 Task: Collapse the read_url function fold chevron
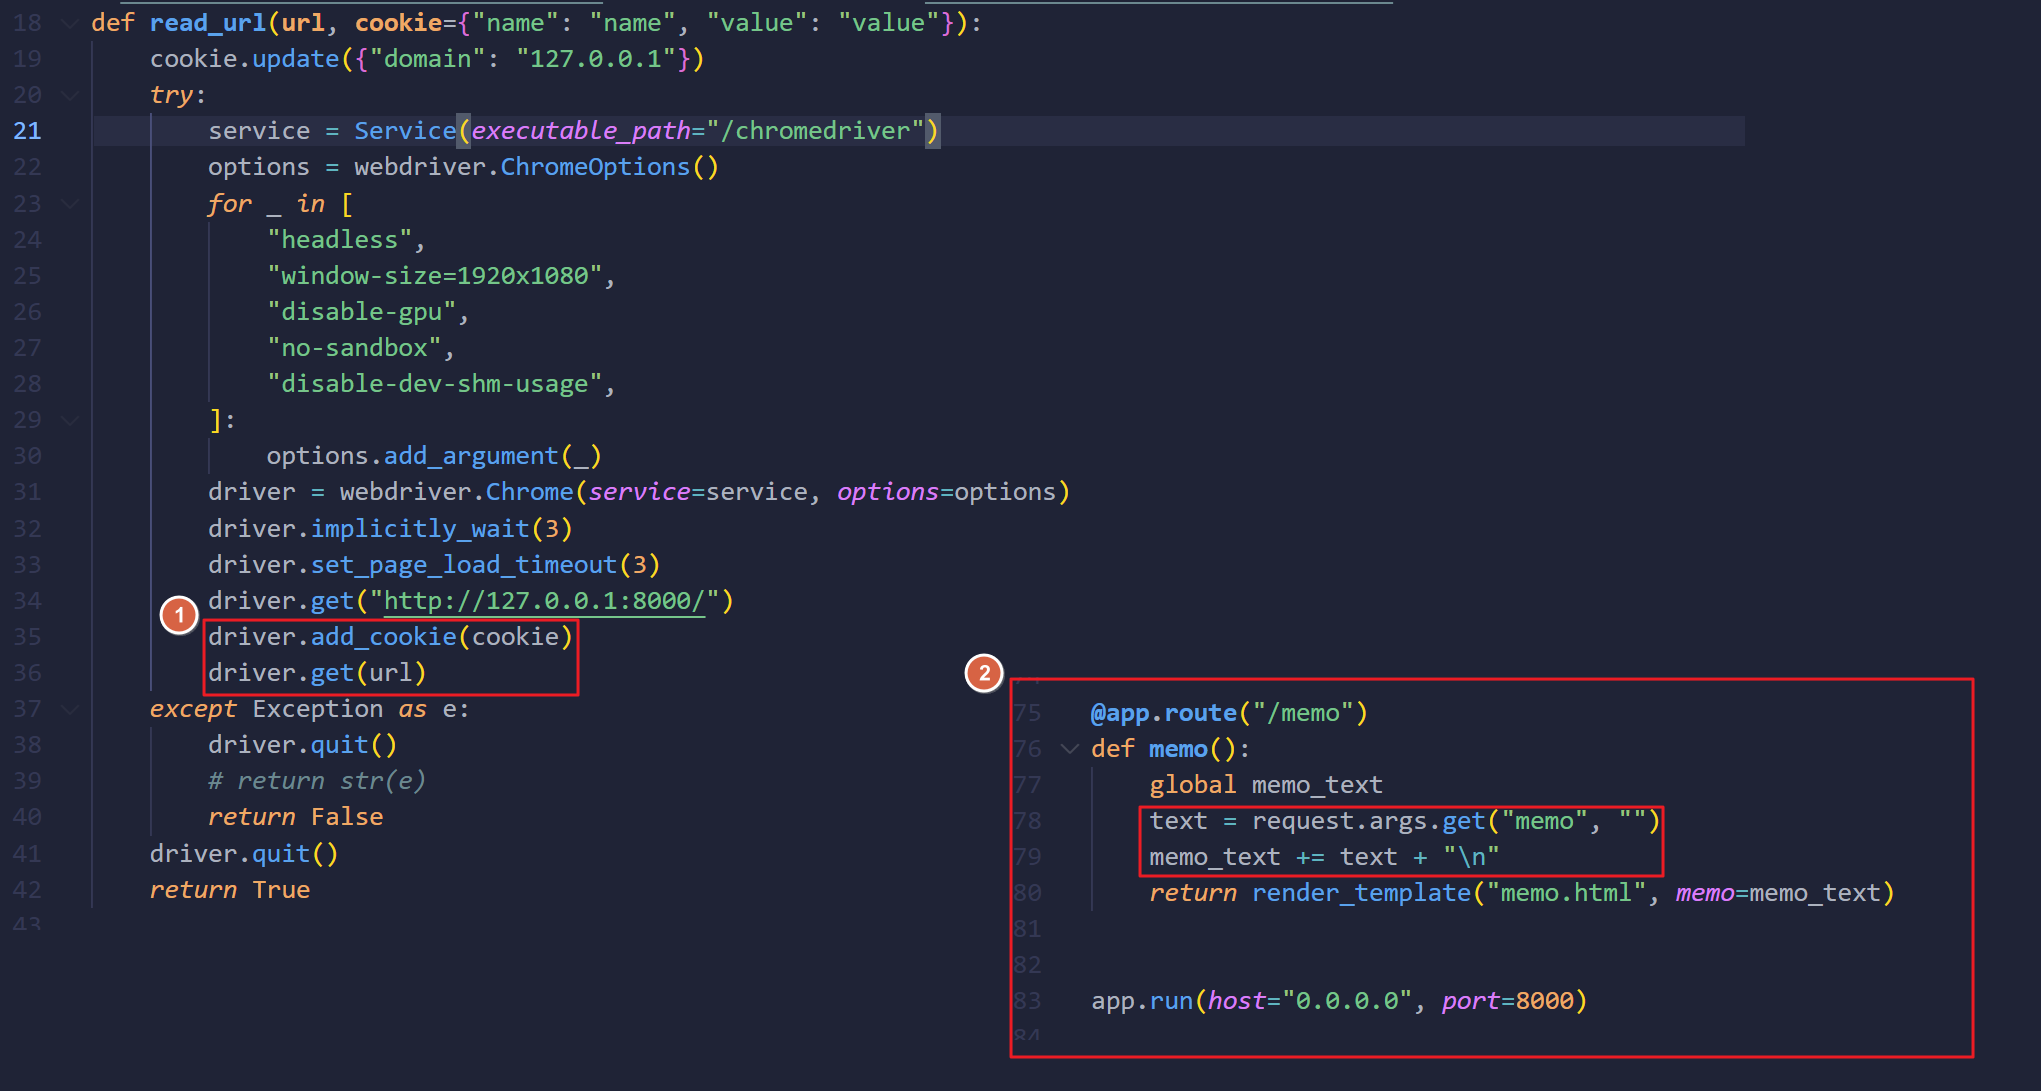[70, 23]
